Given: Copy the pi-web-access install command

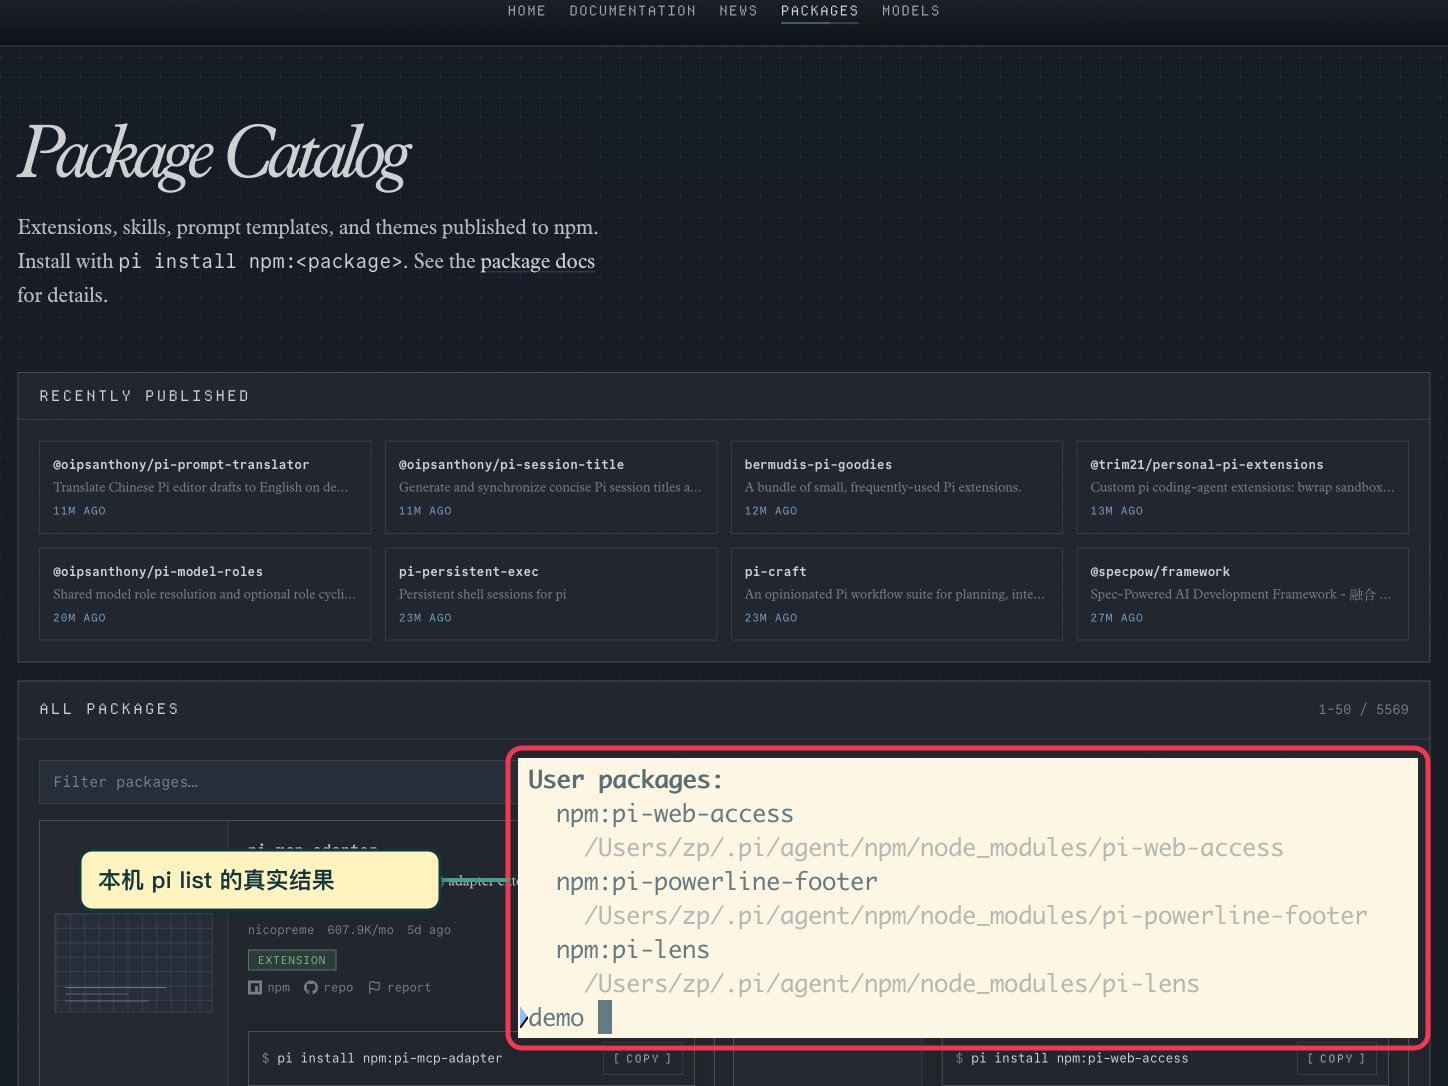Looking at the screenshot, I should [1336, 1058].
